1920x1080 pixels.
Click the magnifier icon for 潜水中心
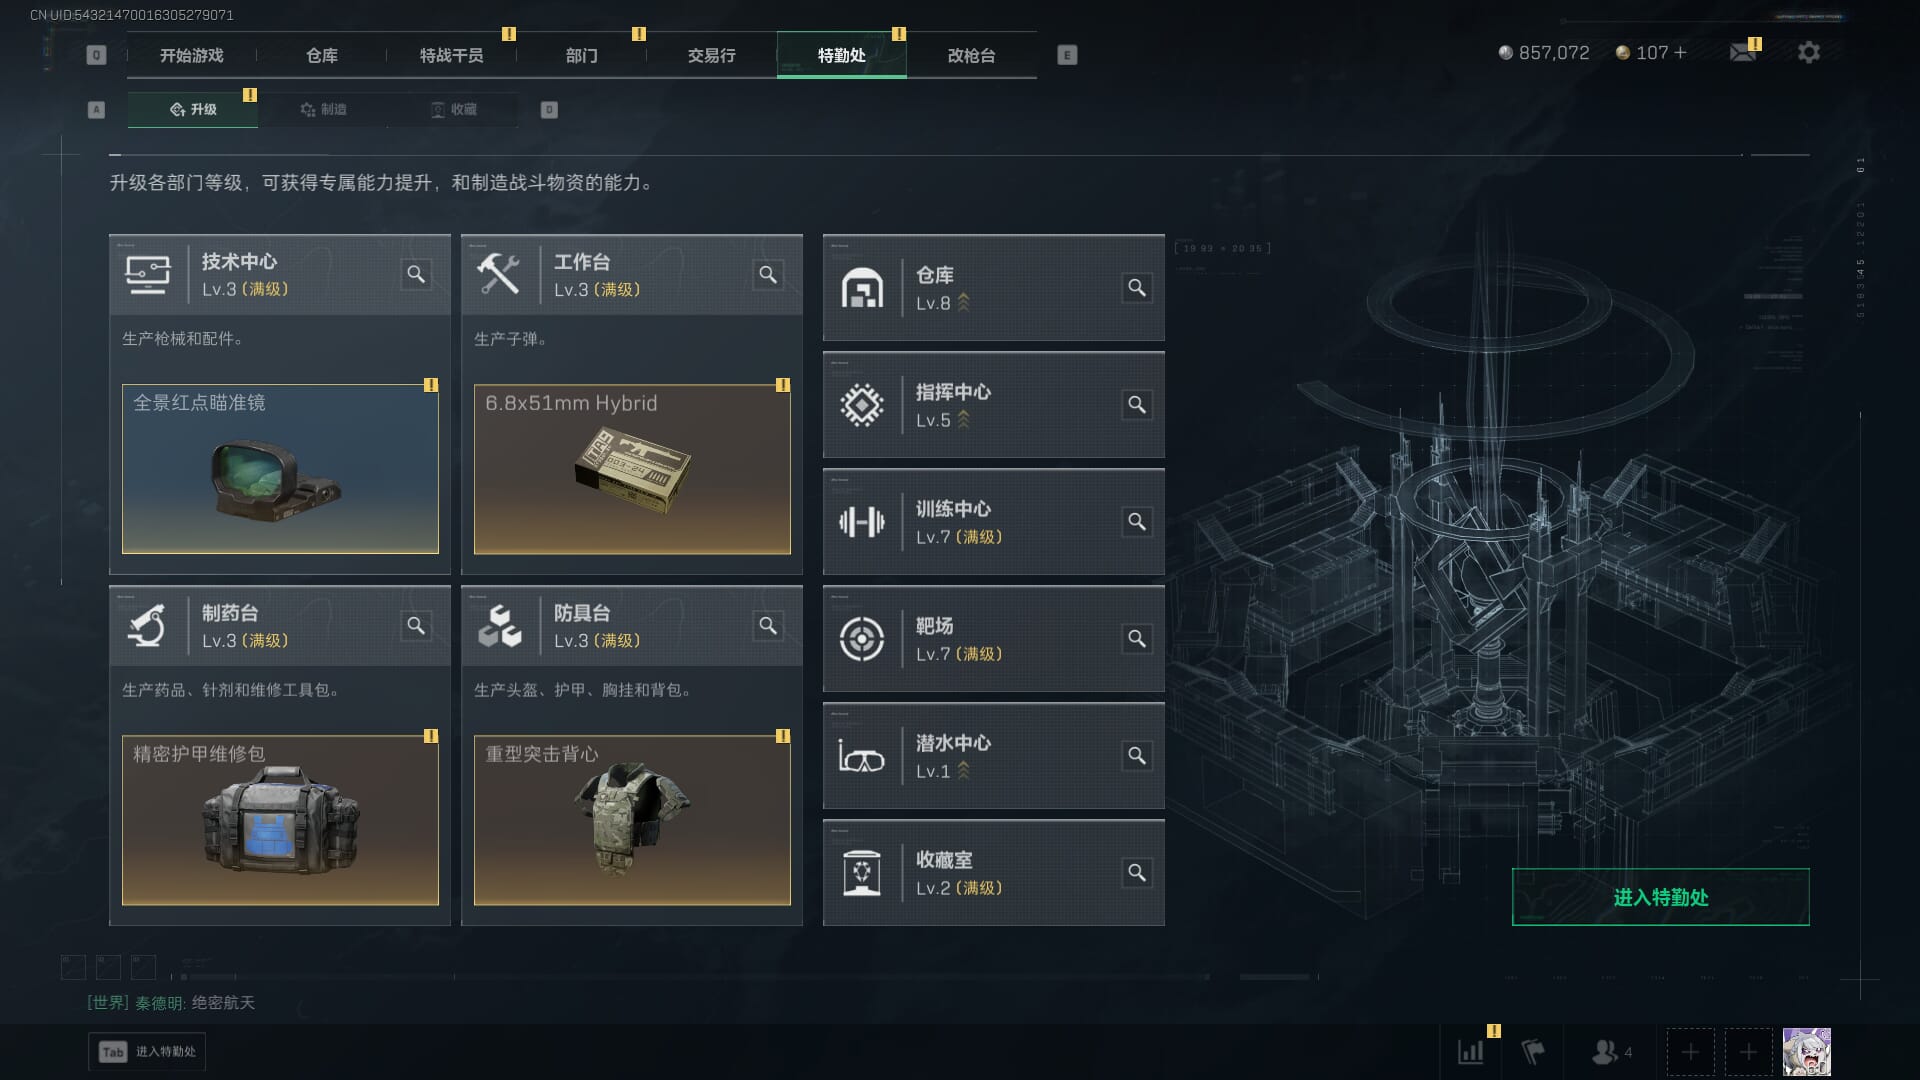1137,756
